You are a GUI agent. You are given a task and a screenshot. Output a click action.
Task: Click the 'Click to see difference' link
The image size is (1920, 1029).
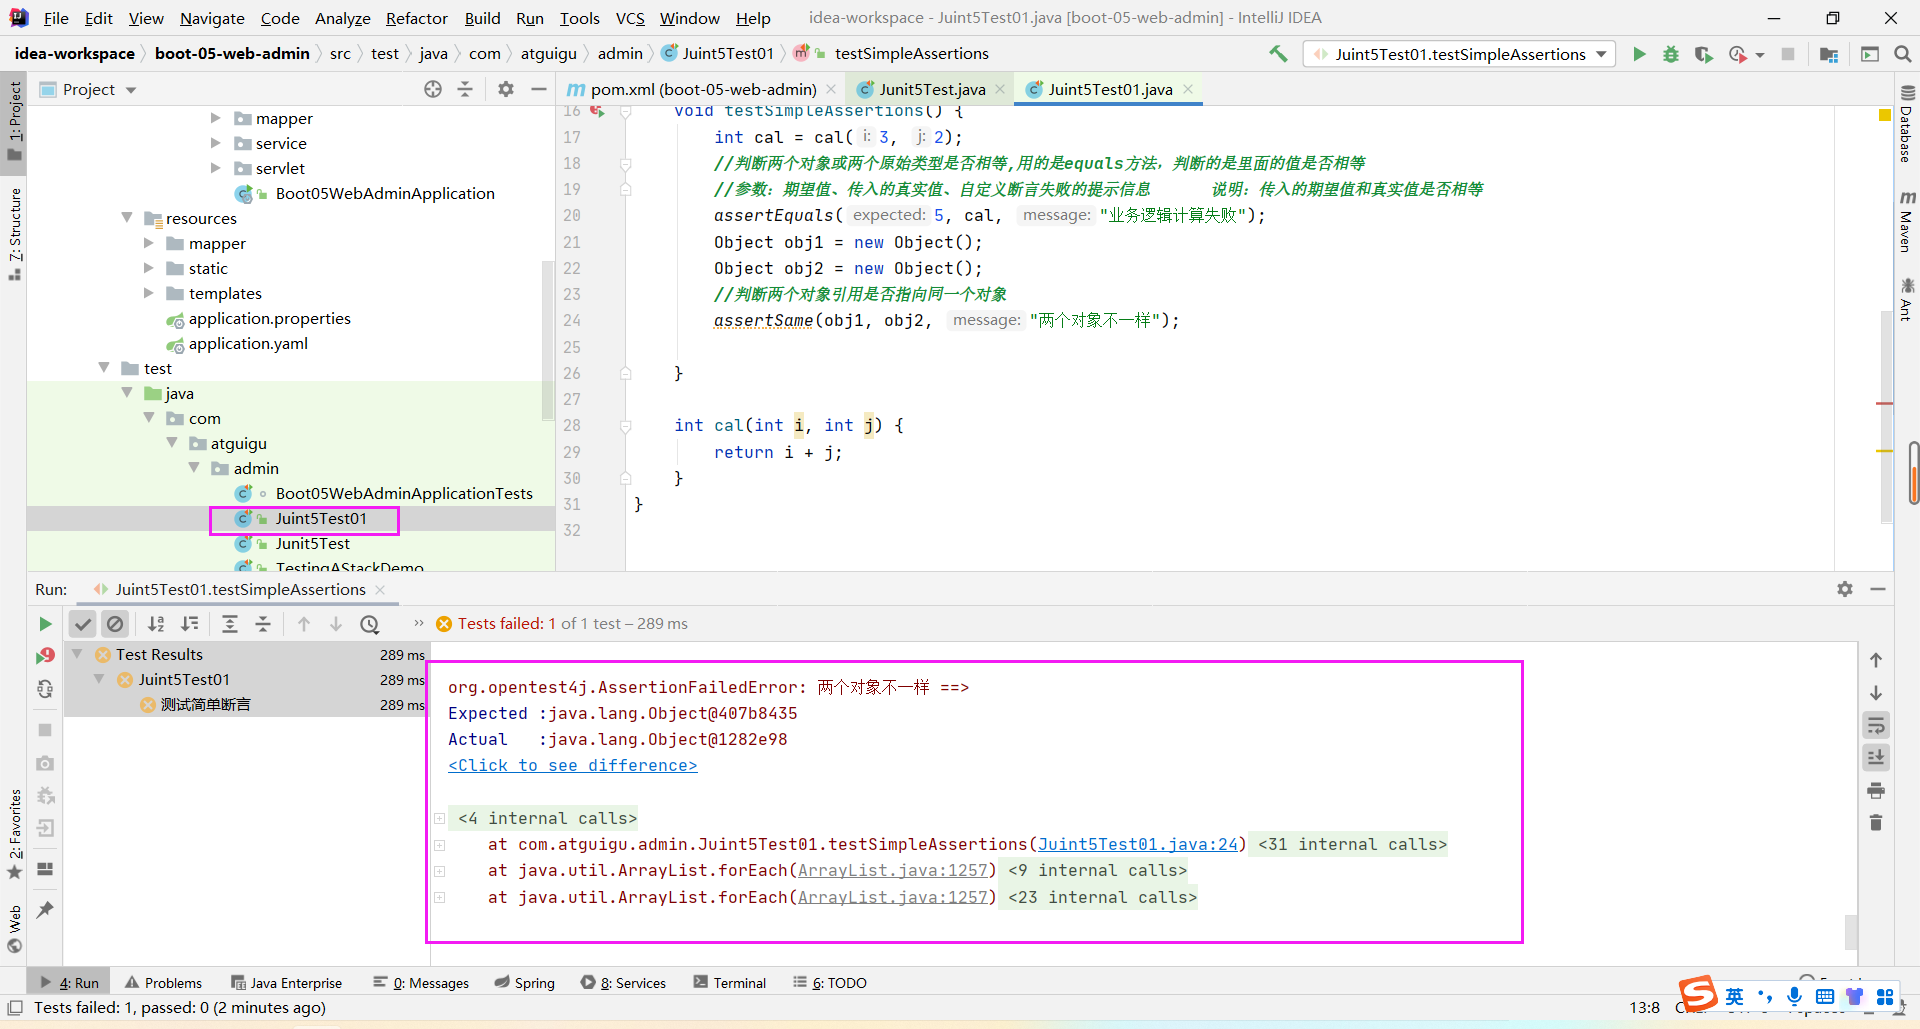pos(572,765)
